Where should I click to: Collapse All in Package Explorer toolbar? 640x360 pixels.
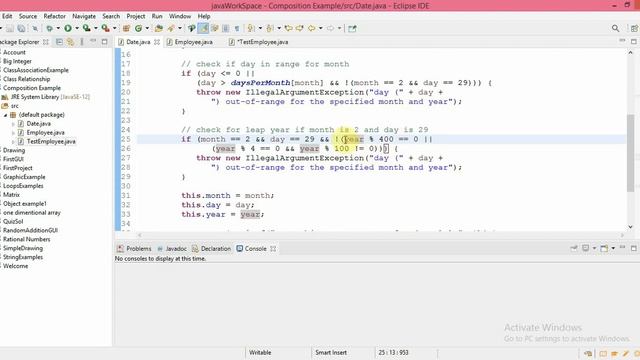(x=59, y=42)
